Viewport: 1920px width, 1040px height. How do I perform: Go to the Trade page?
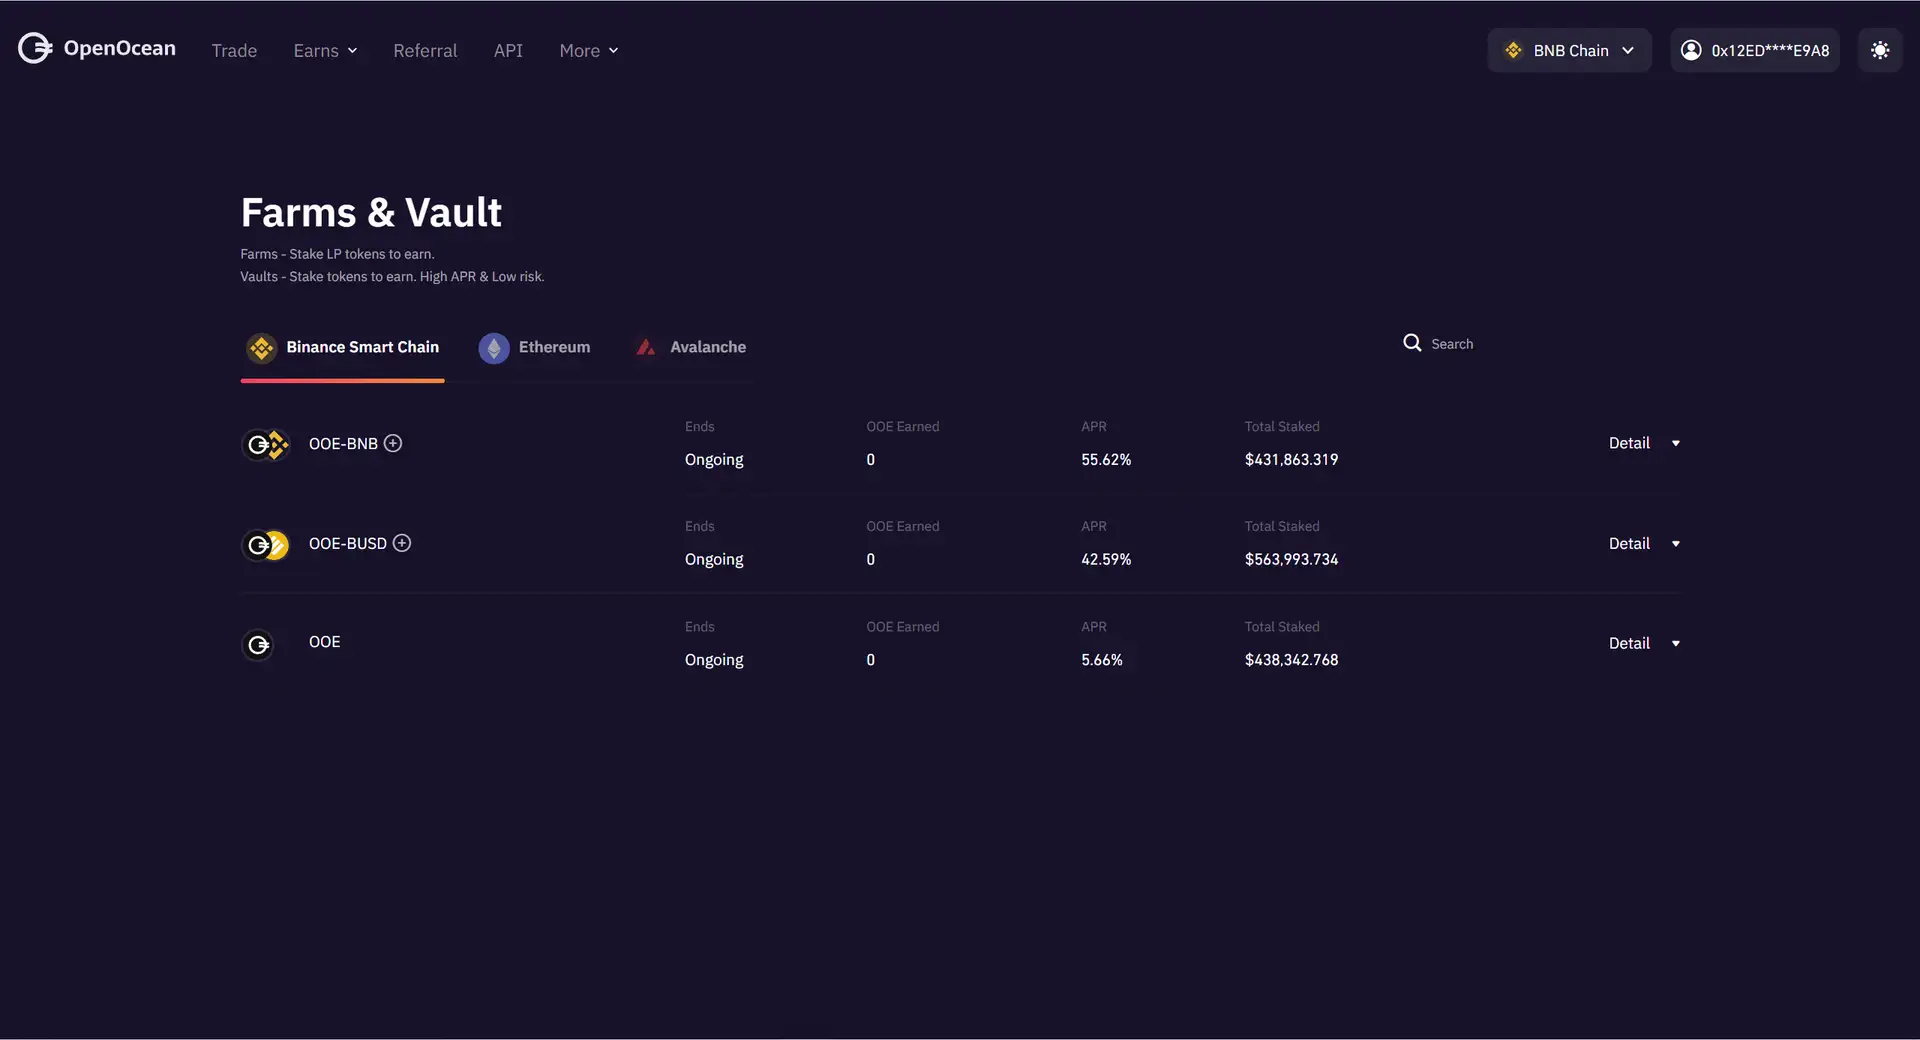[234, 50]
